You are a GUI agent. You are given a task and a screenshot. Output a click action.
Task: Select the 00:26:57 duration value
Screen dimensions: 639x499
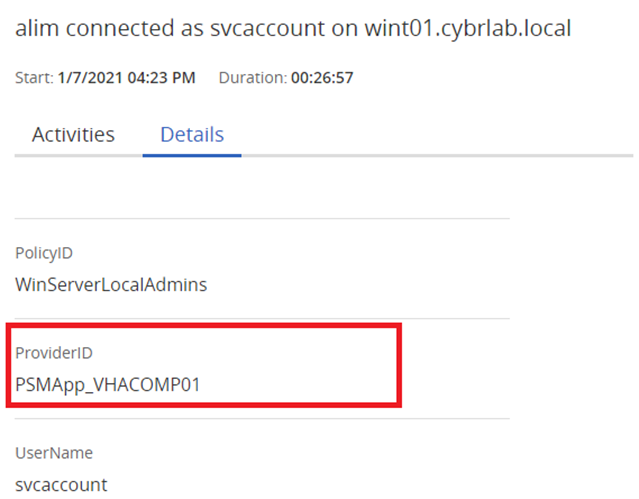(x=322, y=78)
